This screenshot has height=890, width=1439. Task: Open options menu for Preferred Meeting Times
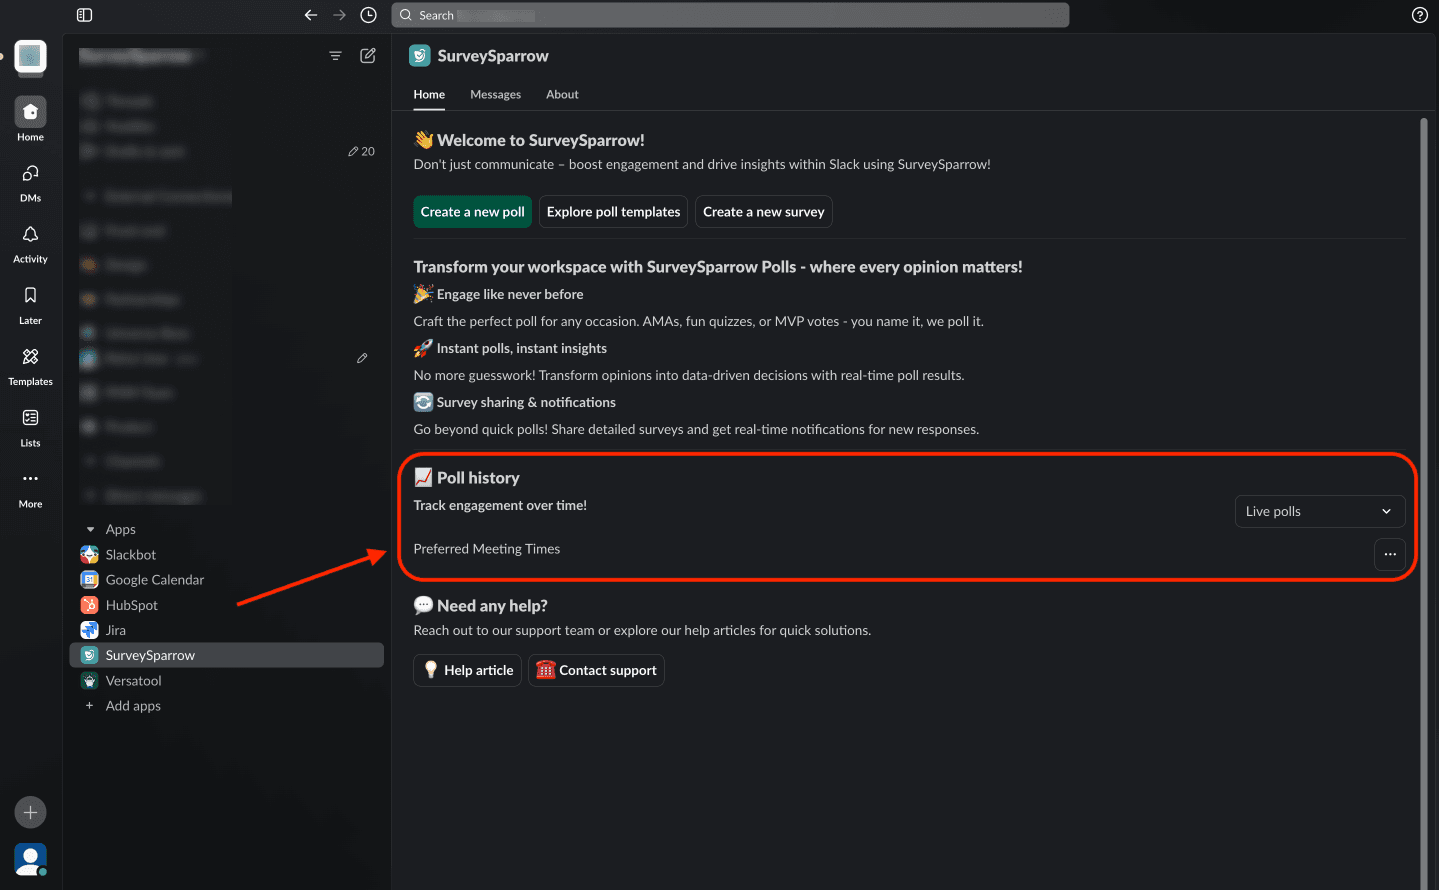pos(1389,554)
